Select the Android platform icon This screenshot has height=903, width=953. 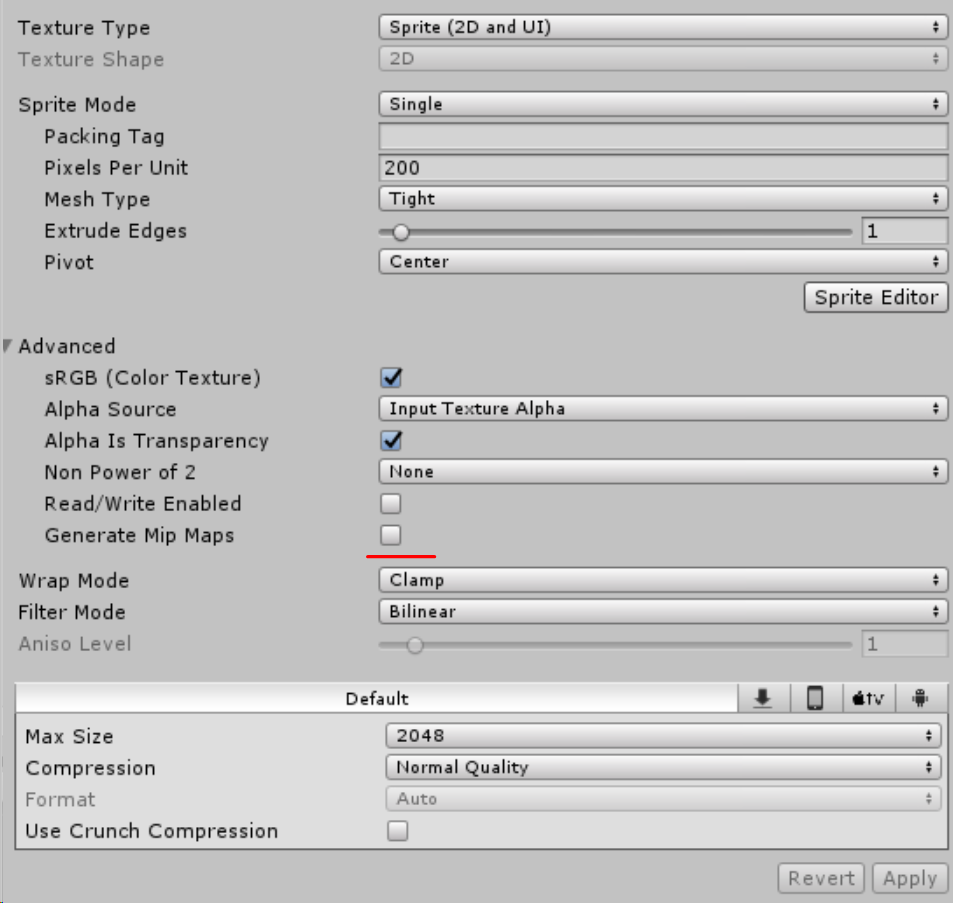[x=920, y=697]
